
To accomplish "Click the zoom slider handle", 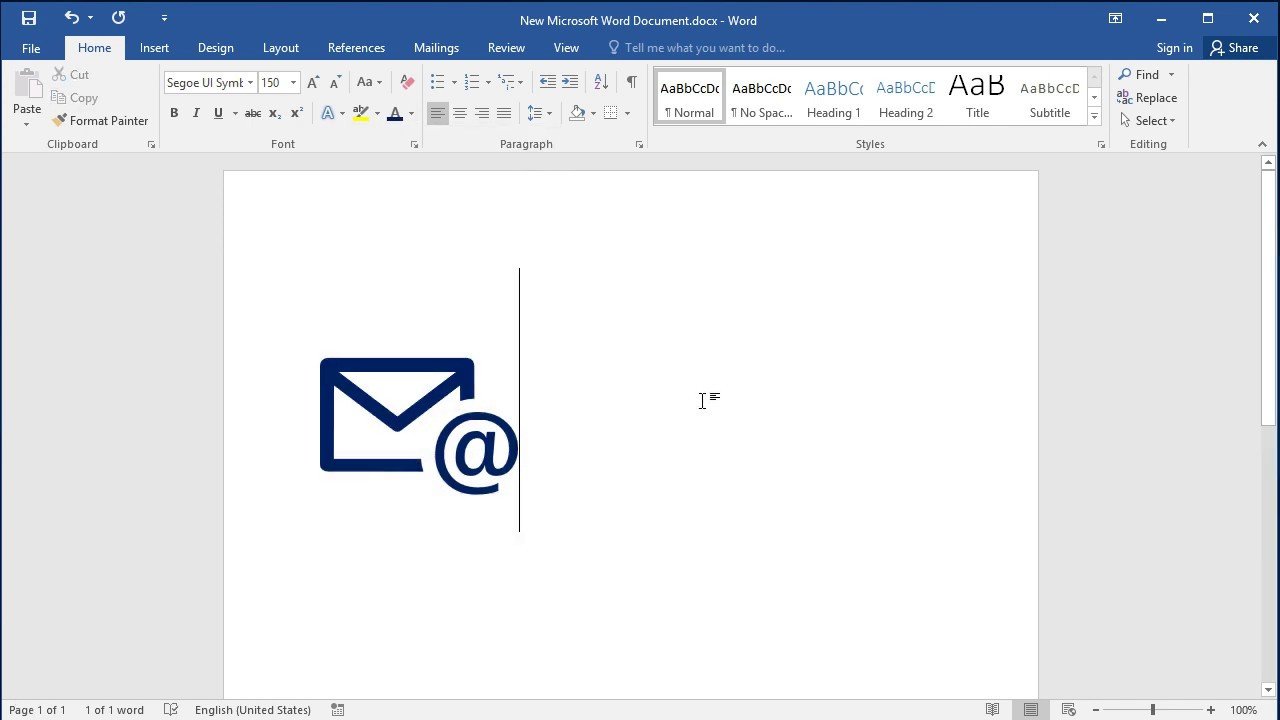I will pyautogui.click(x=1152, y=710).
